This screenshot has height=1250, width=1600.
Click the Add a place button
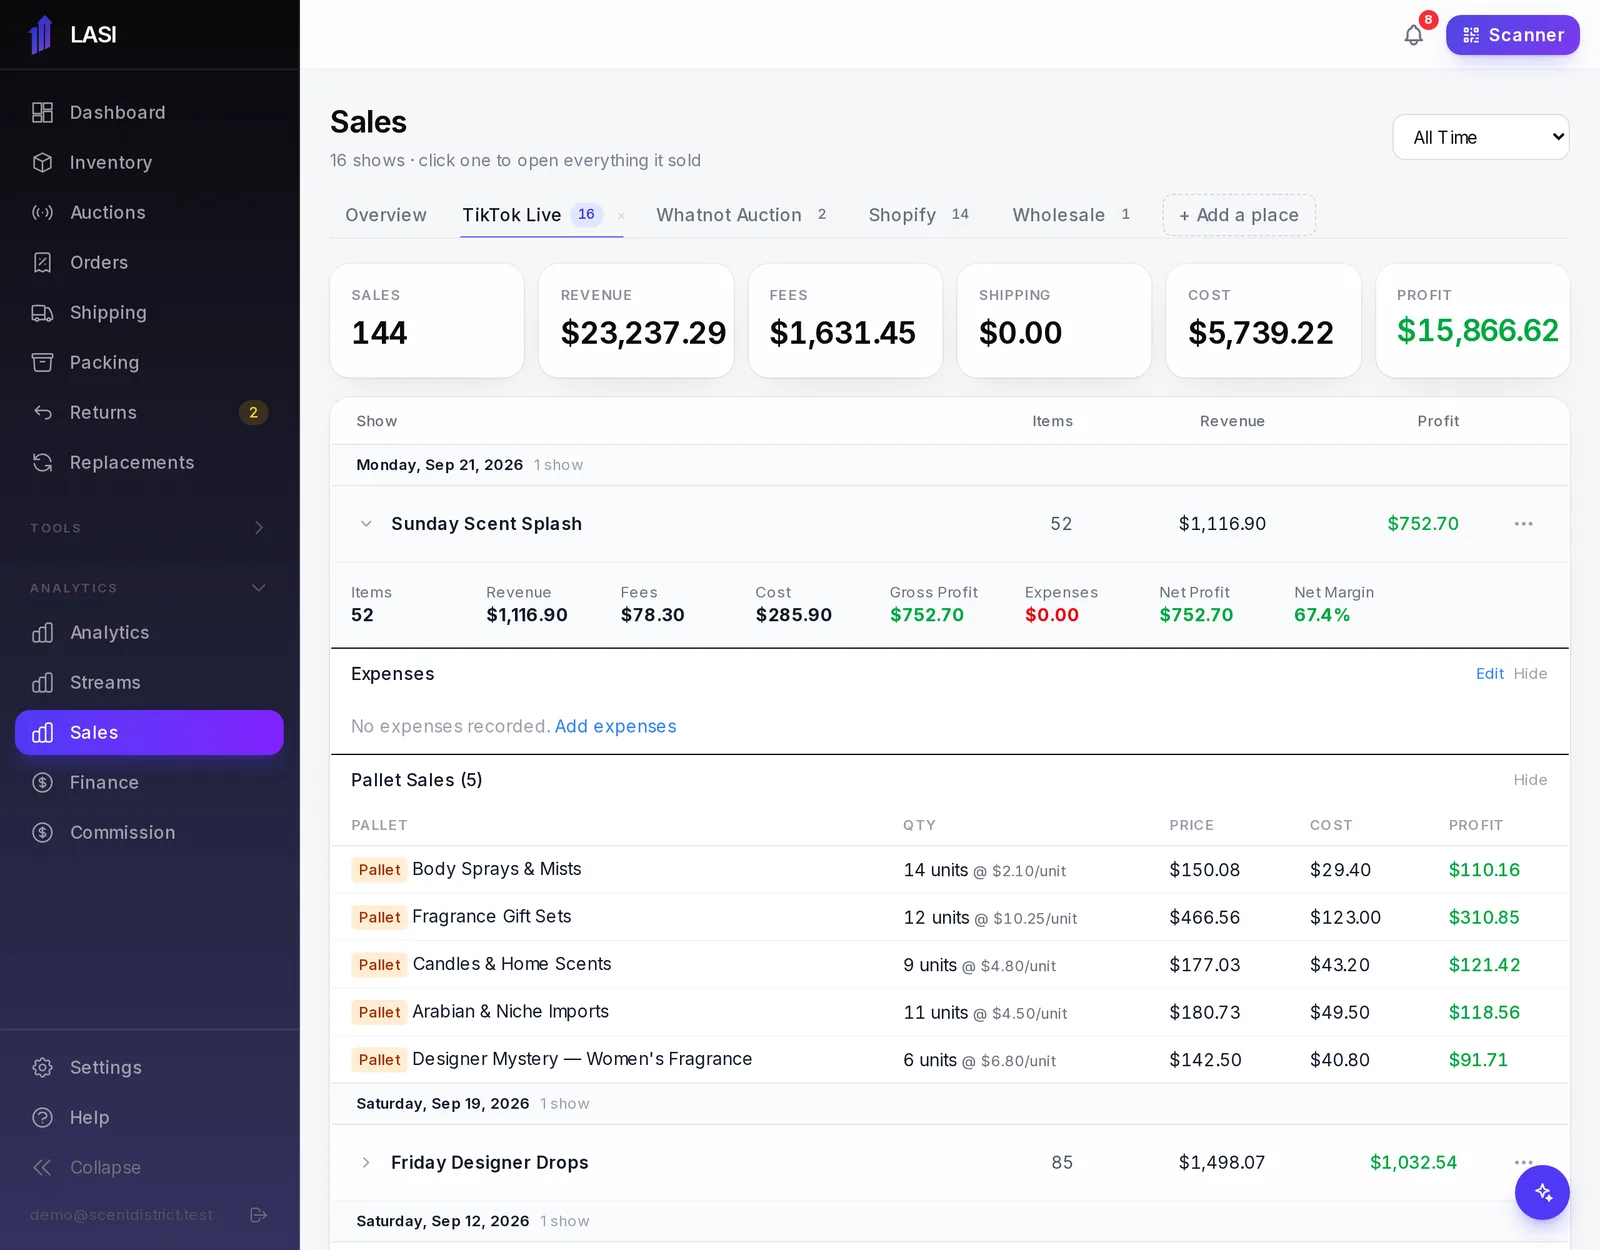click(1238, 215)
